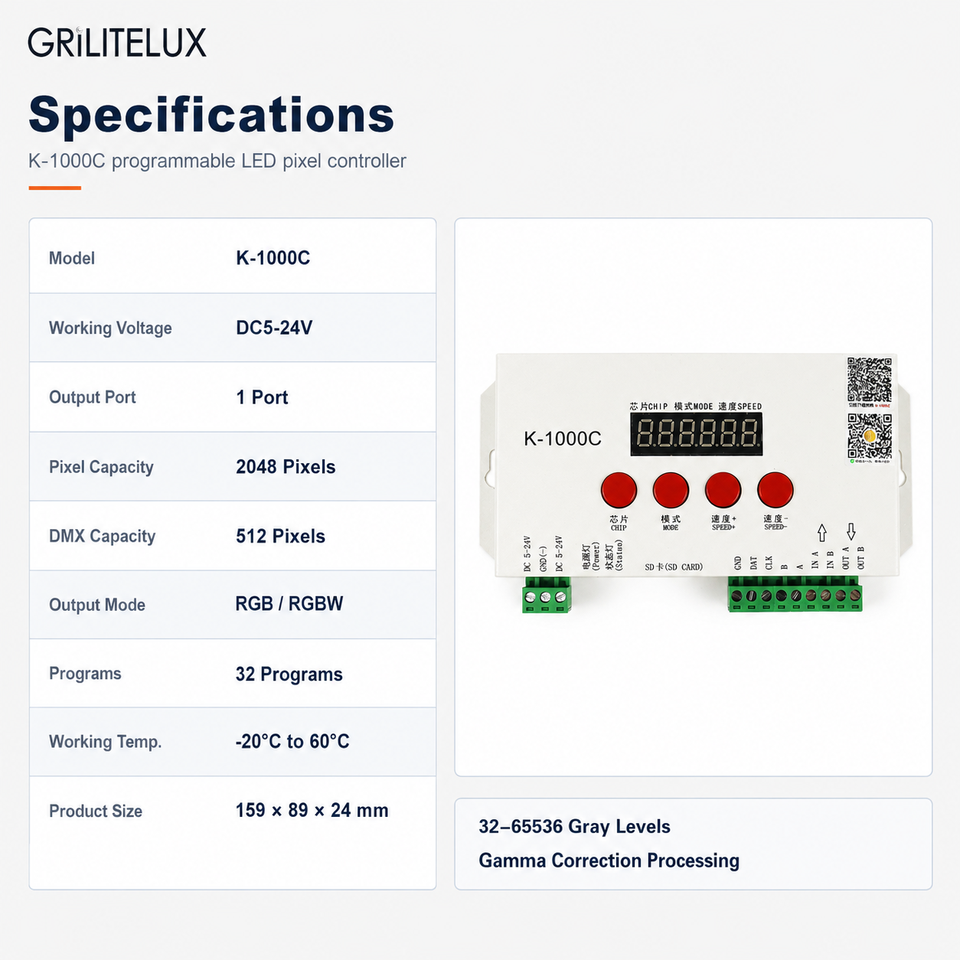The height and width of the screenshot is (960, 960).
Task: Click the down arrow above OUT A
Action: [x=850, y=531]
